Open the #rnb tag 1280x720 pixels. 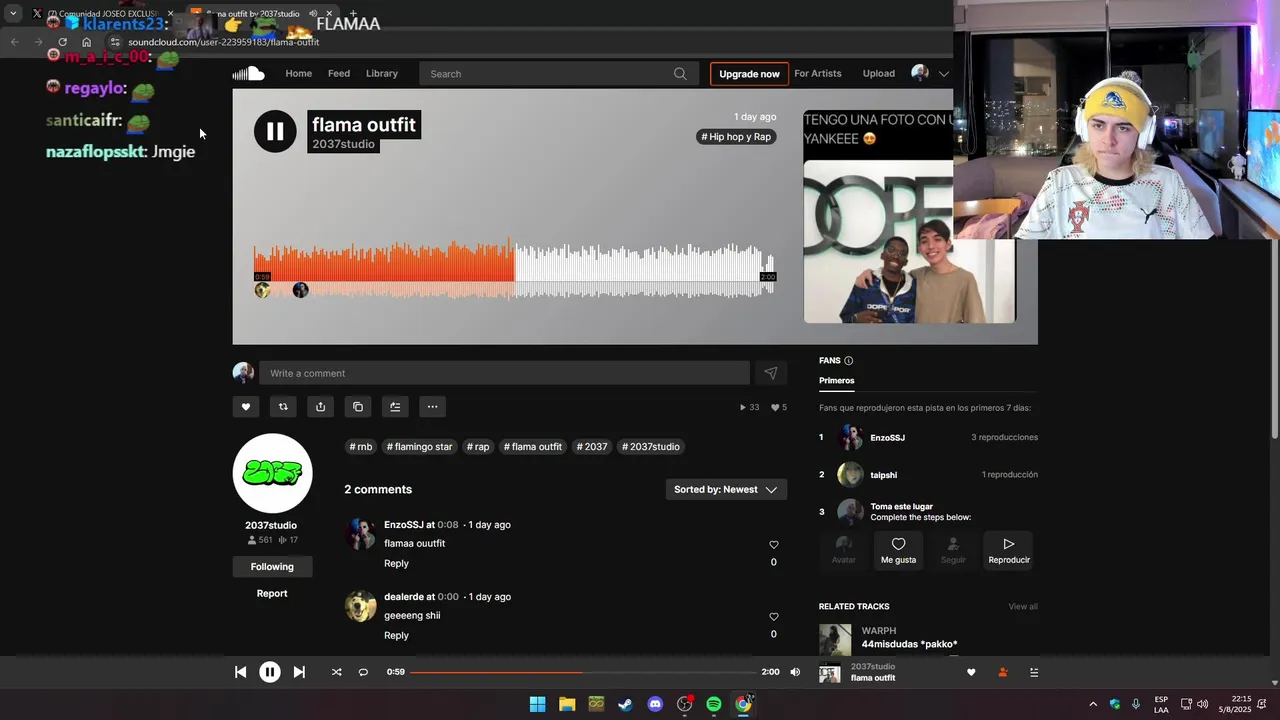tap(361, 447)
